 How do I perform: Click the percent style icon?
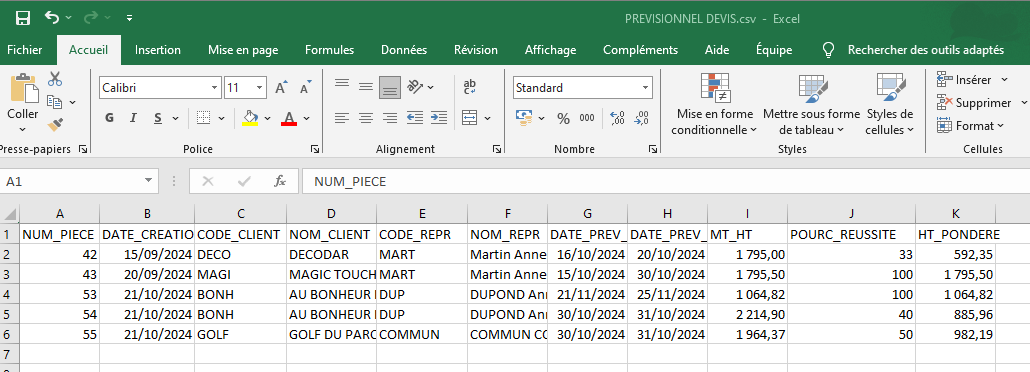point(563,118)
